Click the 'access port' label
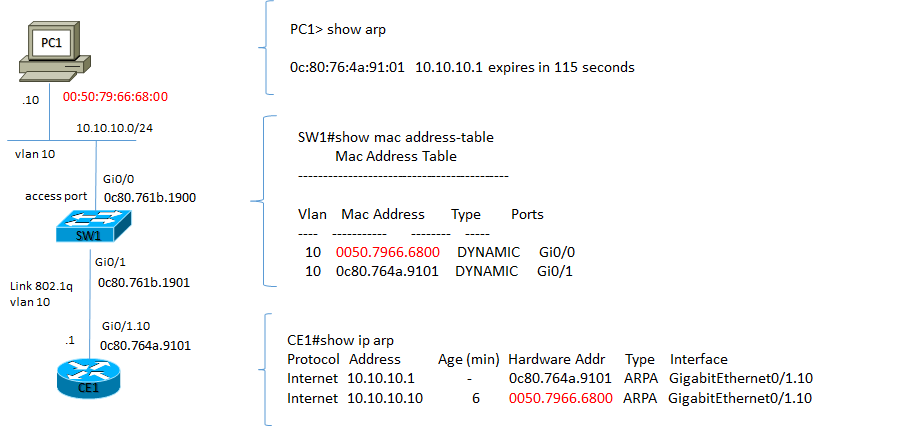The width and height of the screenshot is (921, 426). click(56, 196)
